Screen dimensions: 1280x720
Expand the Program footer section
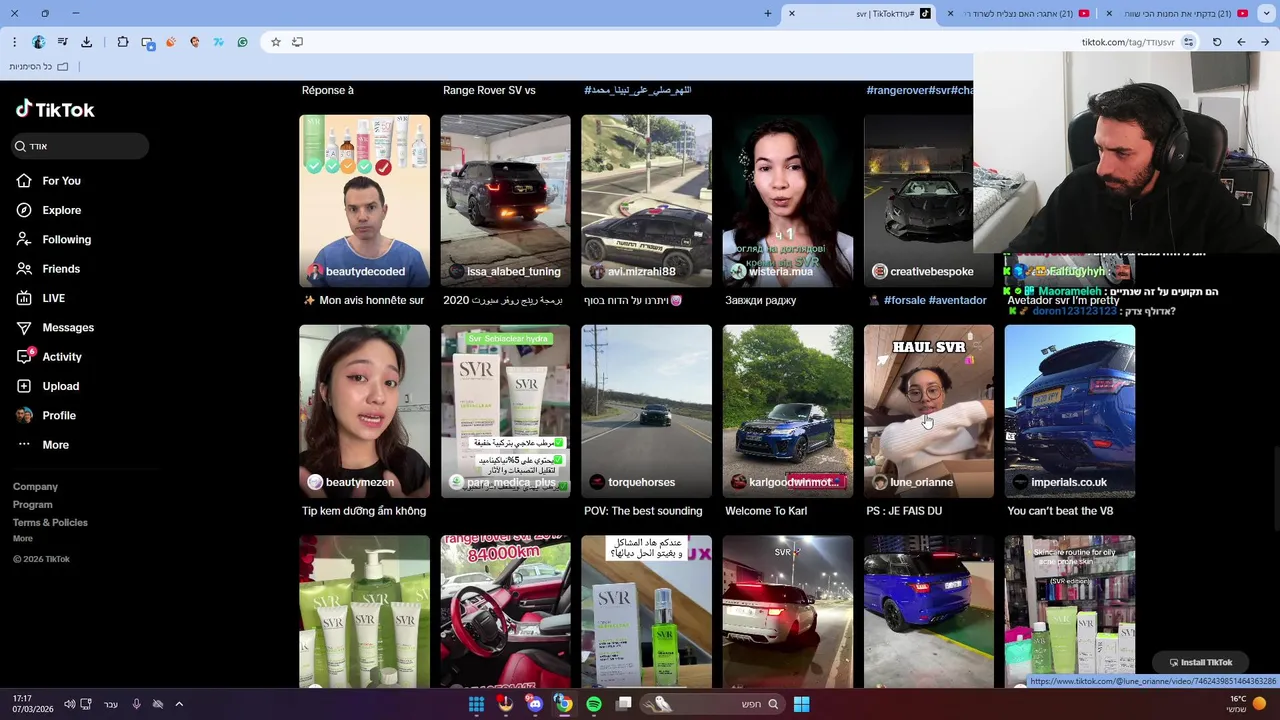(x=32, y=505)
